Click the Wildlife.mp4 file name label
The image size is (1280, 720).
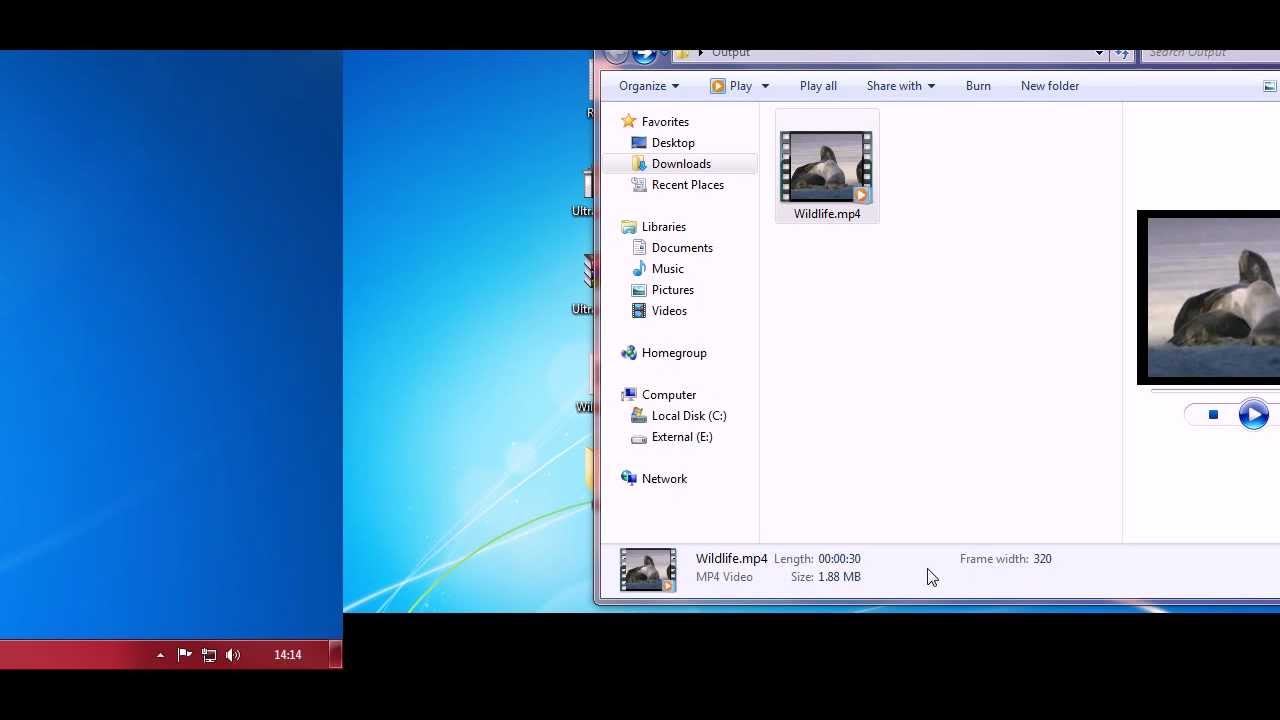tap(827, 214)
